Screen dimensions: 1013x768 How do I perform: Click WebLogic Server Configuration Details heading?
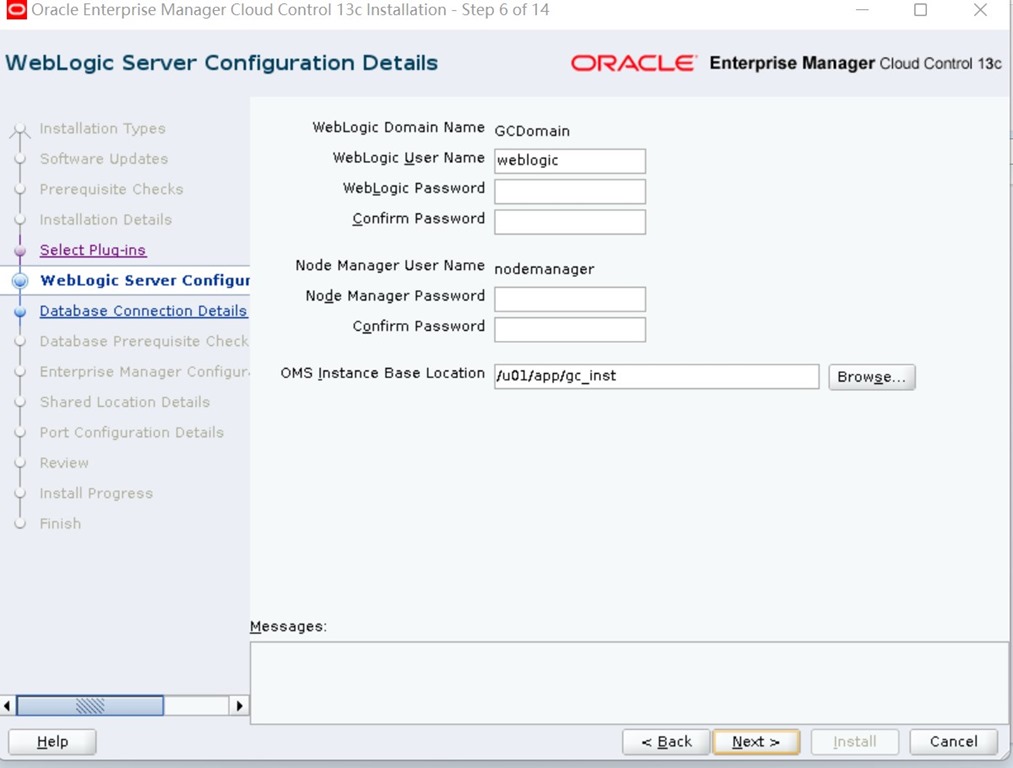(x=222, y=63)
